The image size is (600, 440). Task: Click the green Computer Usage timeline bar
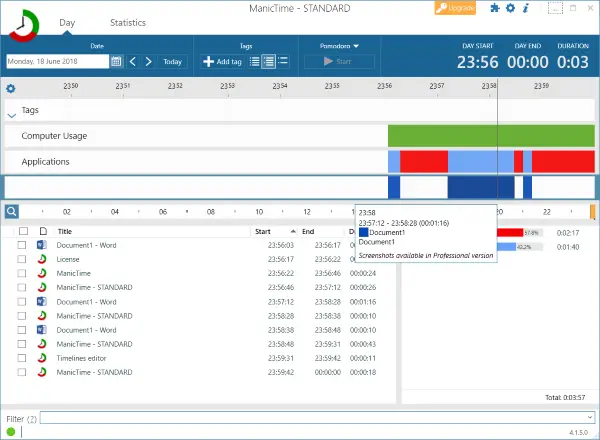point(491,136)
